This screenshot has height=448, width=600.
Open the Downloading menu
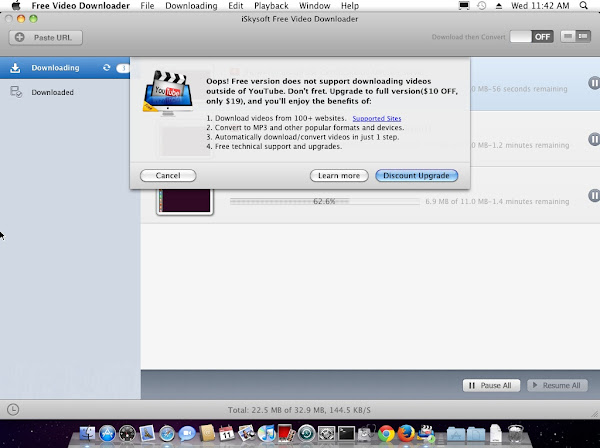click(x=191, y=6)
